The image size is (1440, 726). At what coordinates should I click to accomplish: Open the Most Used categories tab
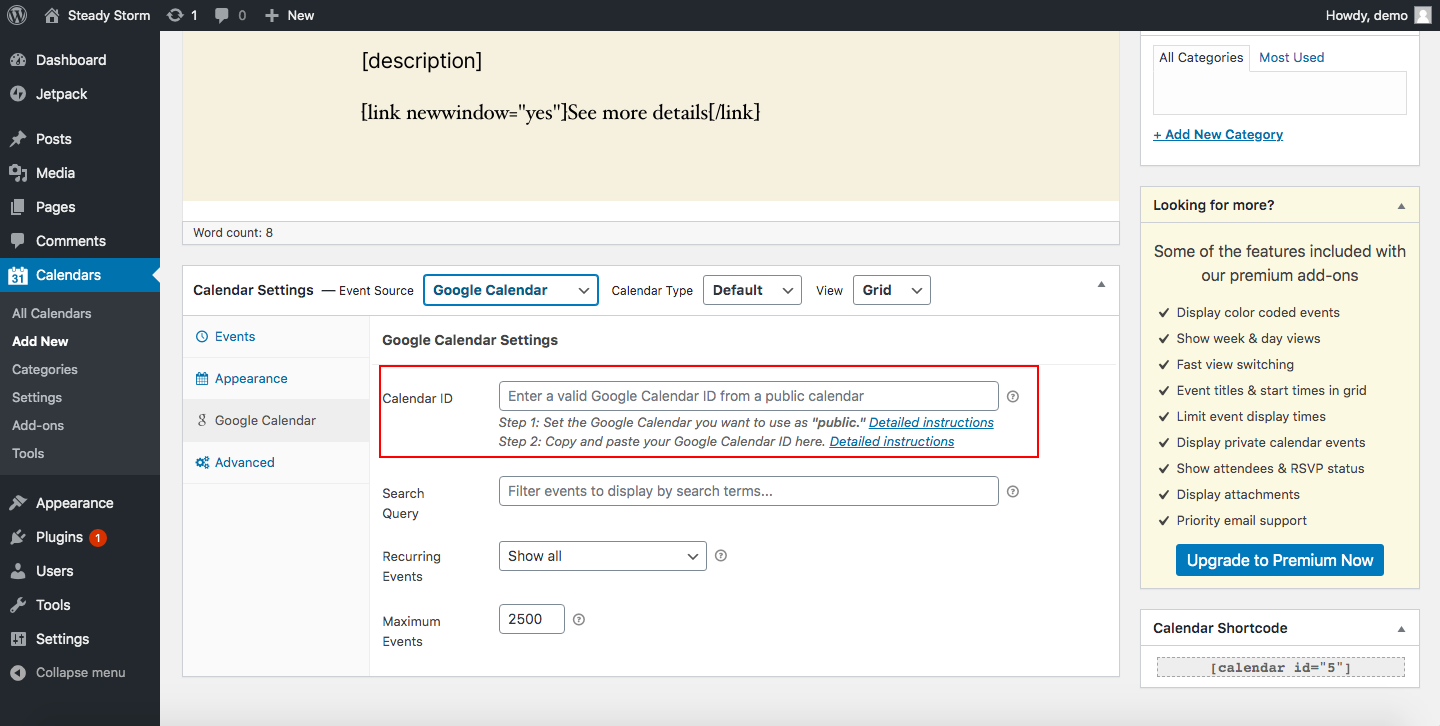tap(1291, 58)
